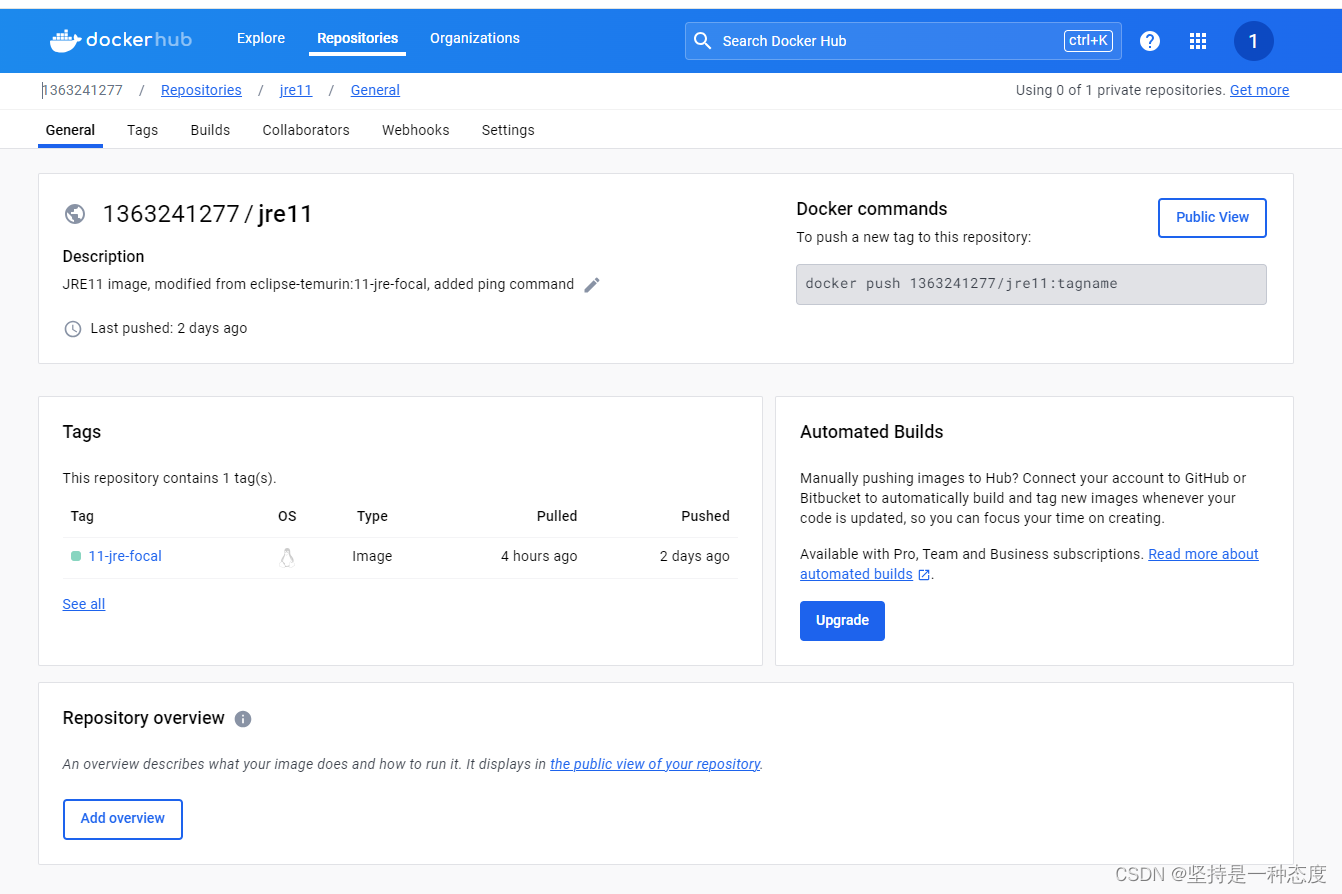This screenshot has width=1342, height=894.
Task: Switch to the Tags tab
Action: point(142,130)
